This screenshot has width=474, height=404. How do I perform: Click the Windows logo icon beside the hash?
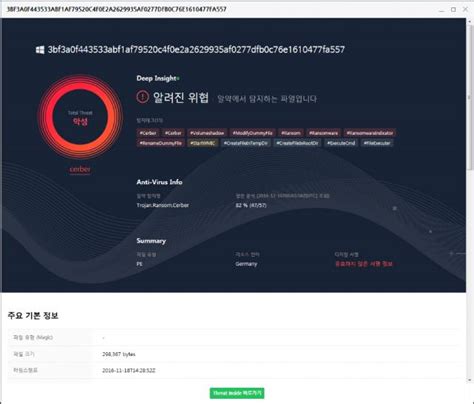pyautogui.click(x=40, y=50)
